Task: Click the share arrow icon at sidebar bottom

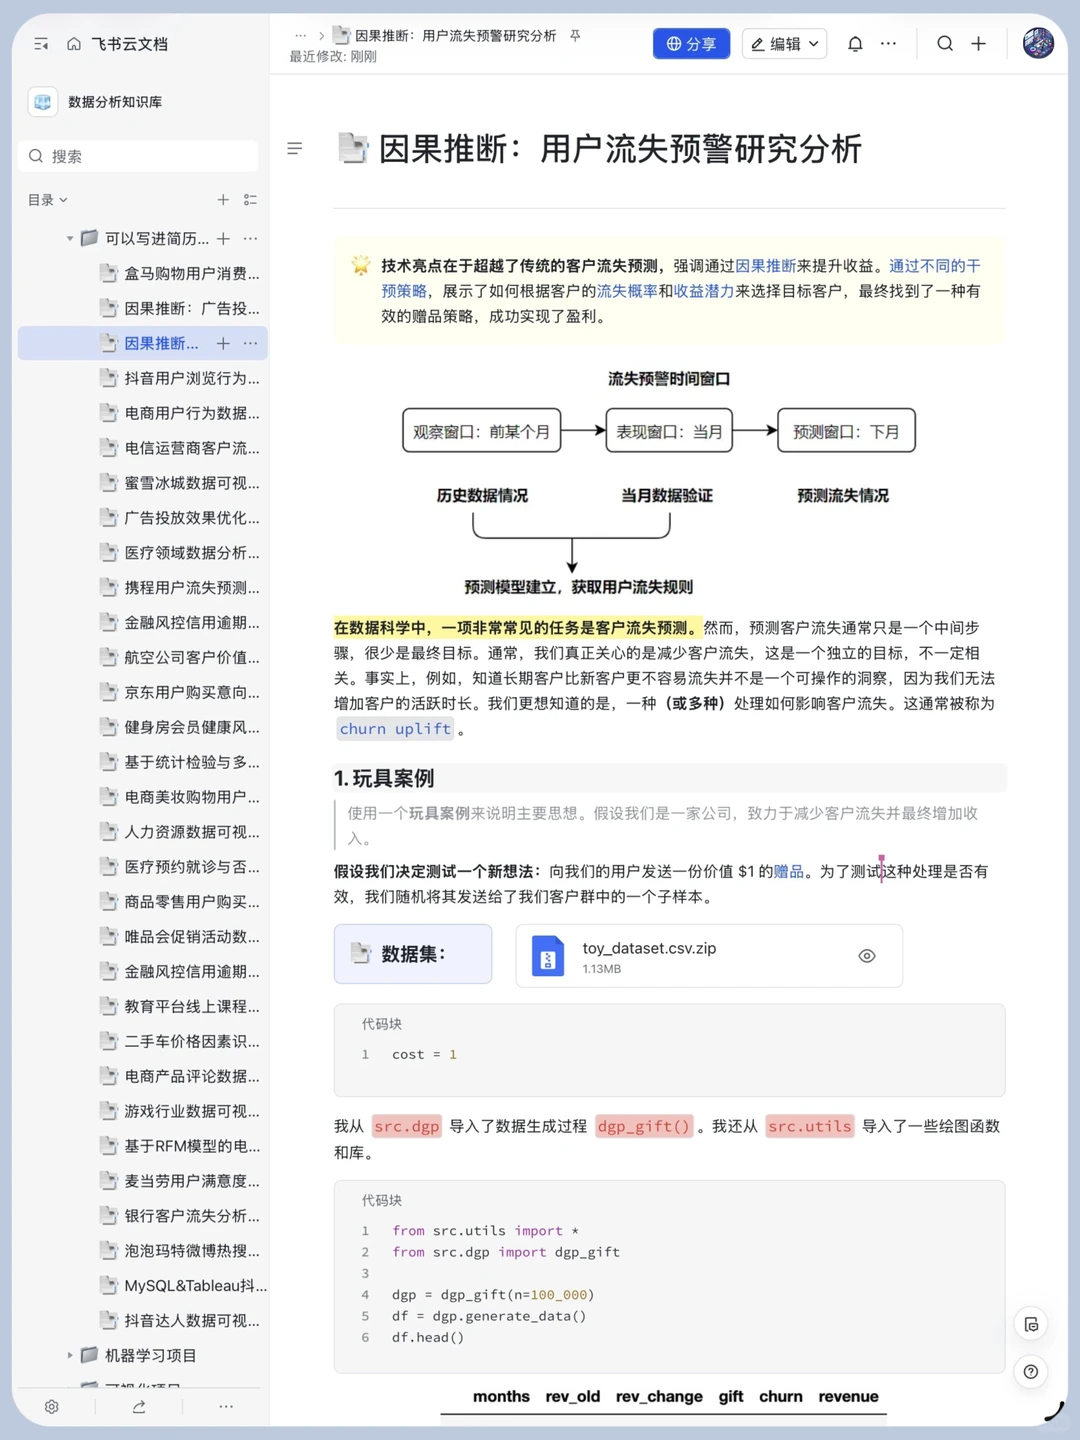Action: [139, 1406]
